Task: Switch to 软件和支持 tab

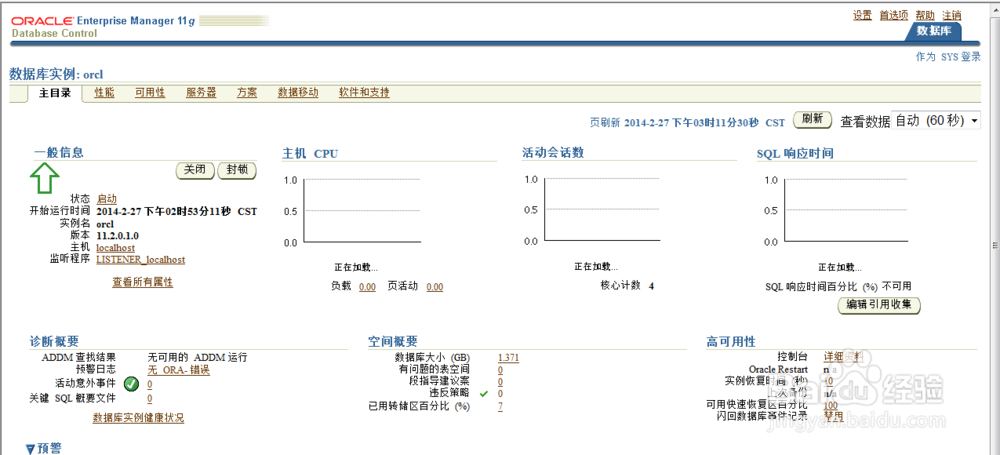Action: [364, 93]
